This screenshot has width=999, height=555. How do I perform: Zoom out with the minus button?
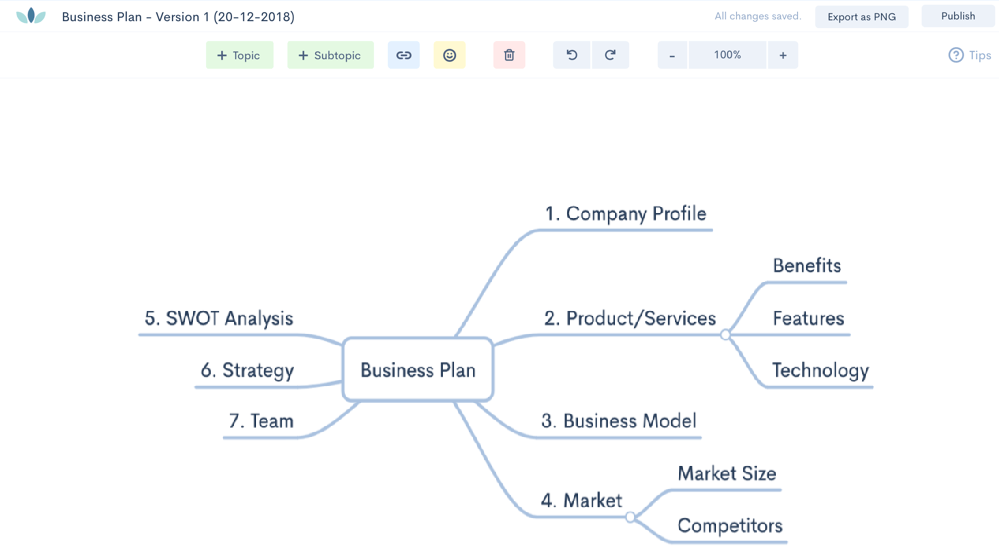tap(672, 56)
